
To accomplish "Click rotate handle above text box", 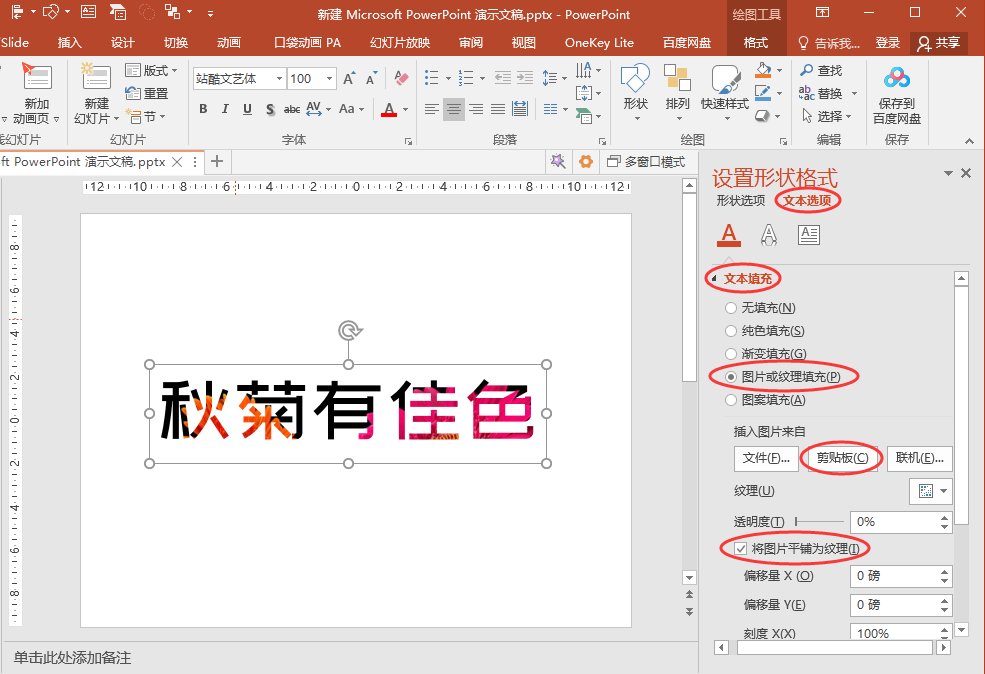I will click(x=349, y=330).
